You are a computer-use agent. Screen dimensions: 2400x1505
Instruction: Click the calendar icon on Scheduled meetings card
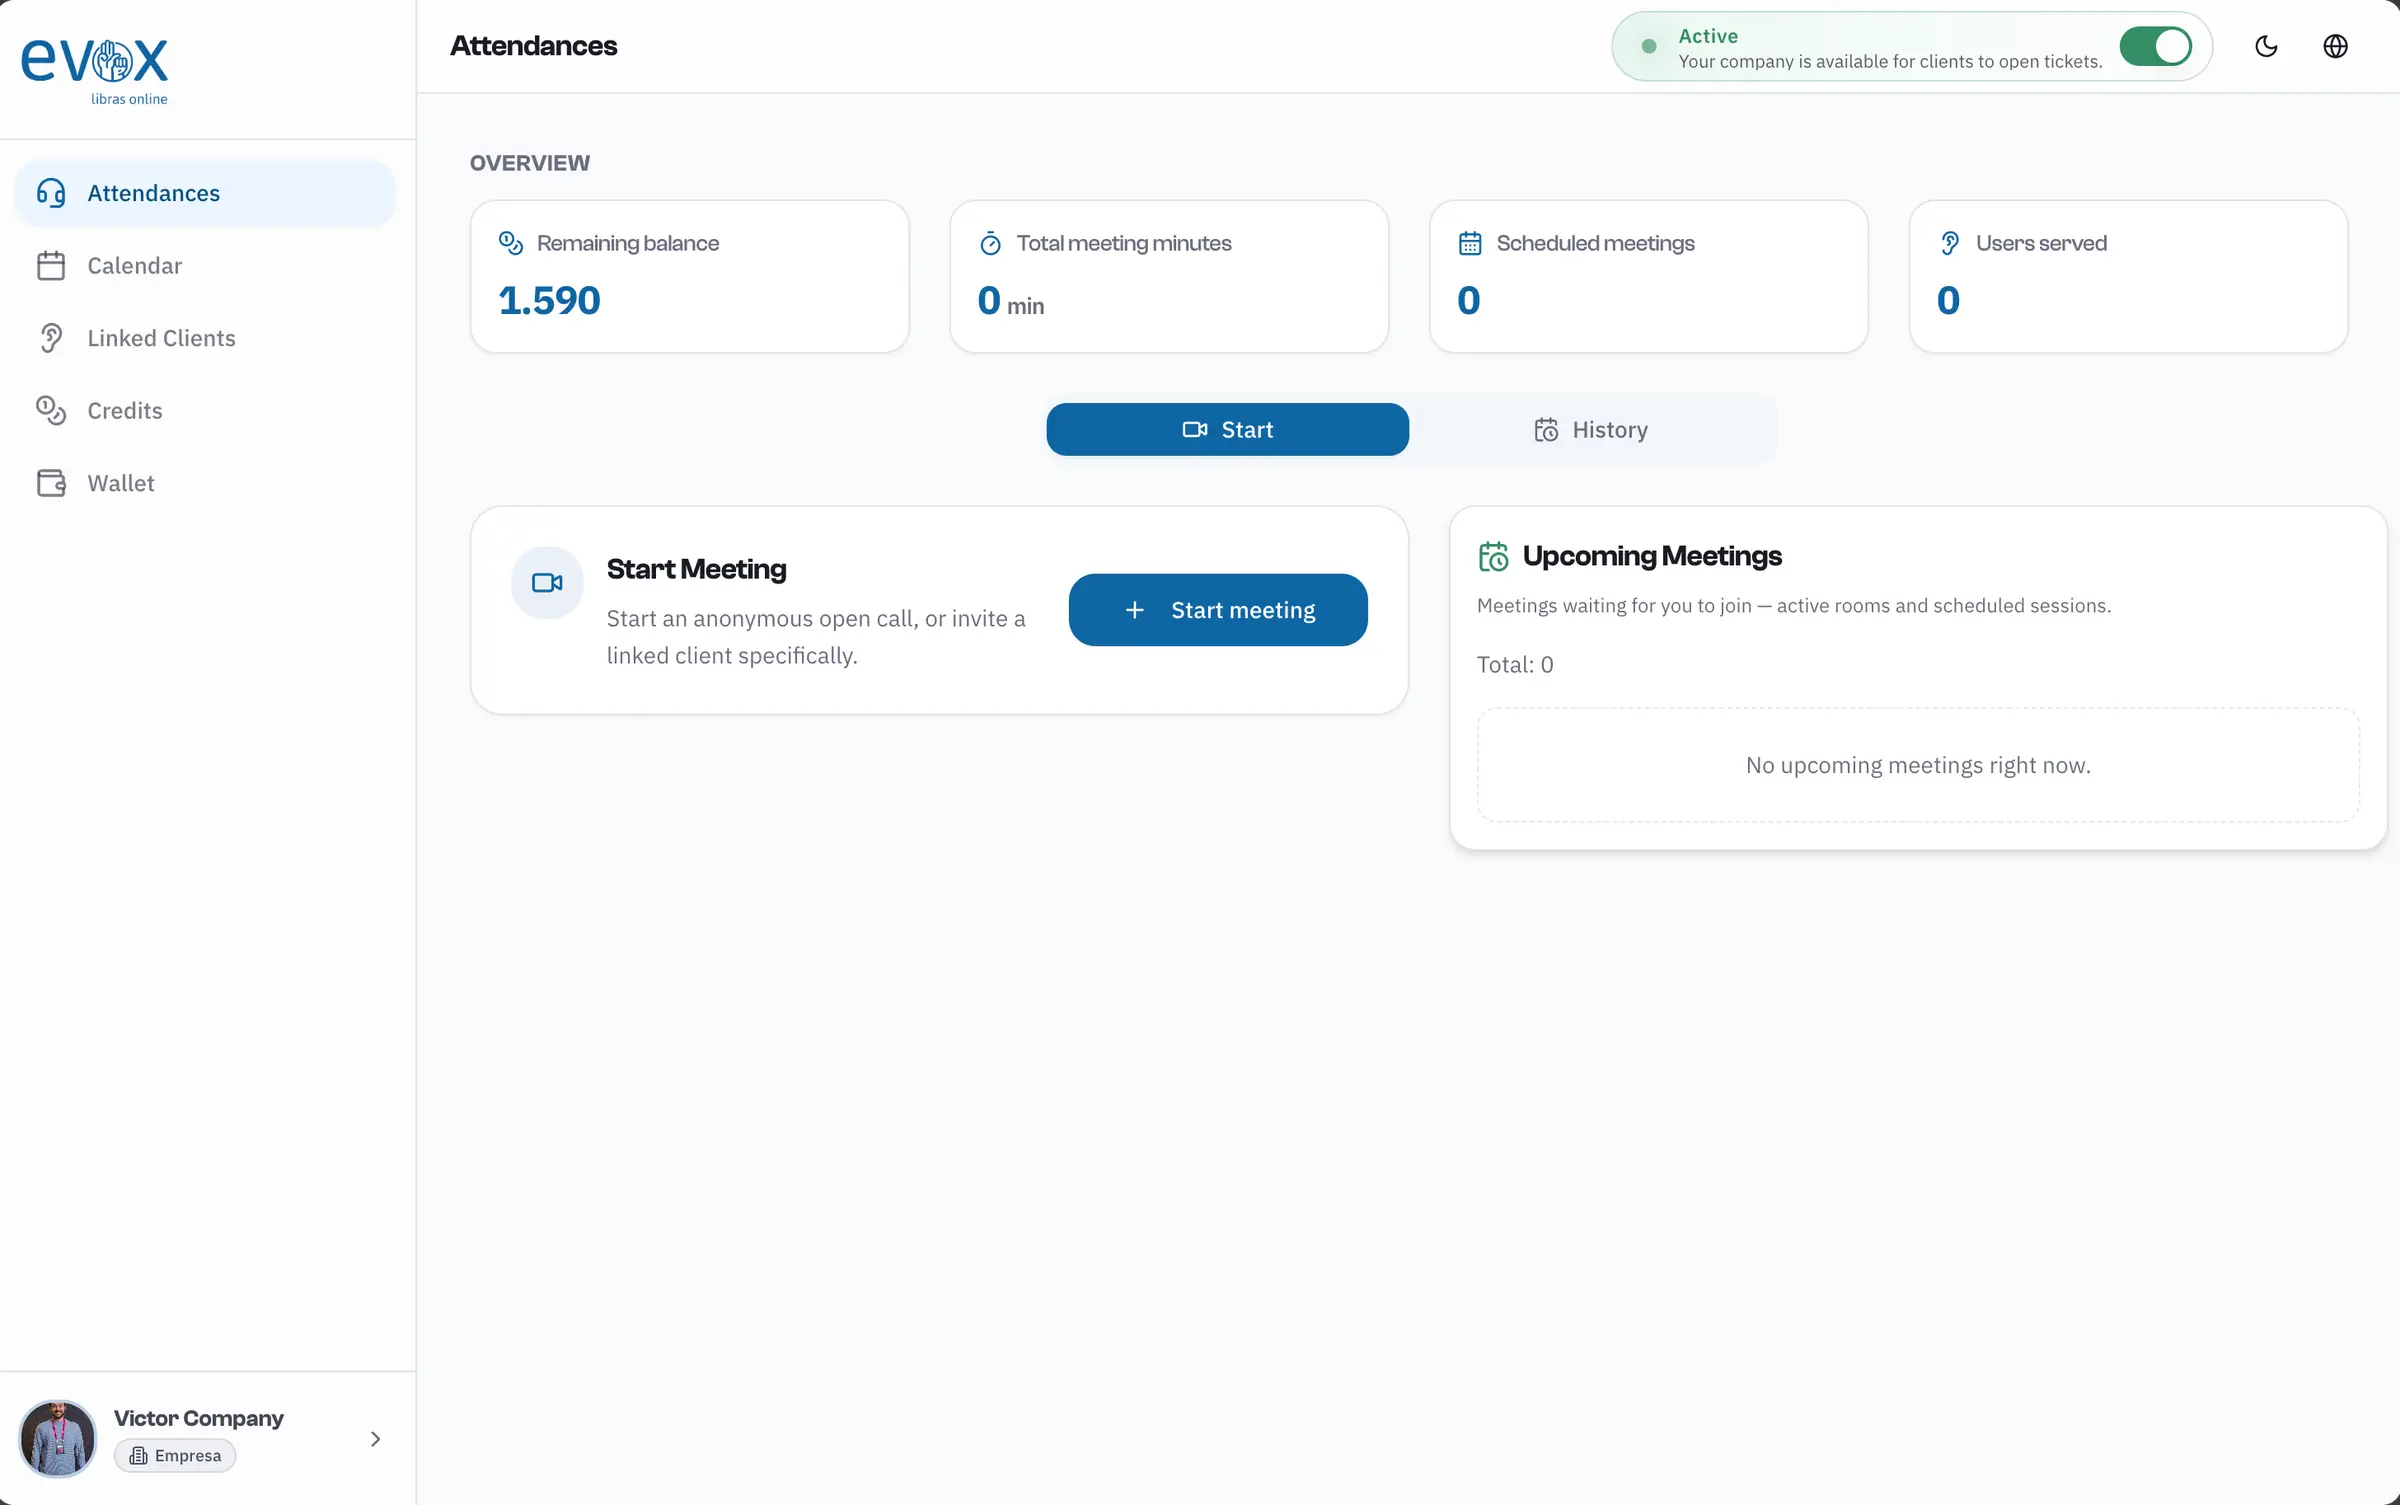pos(1470,243)
